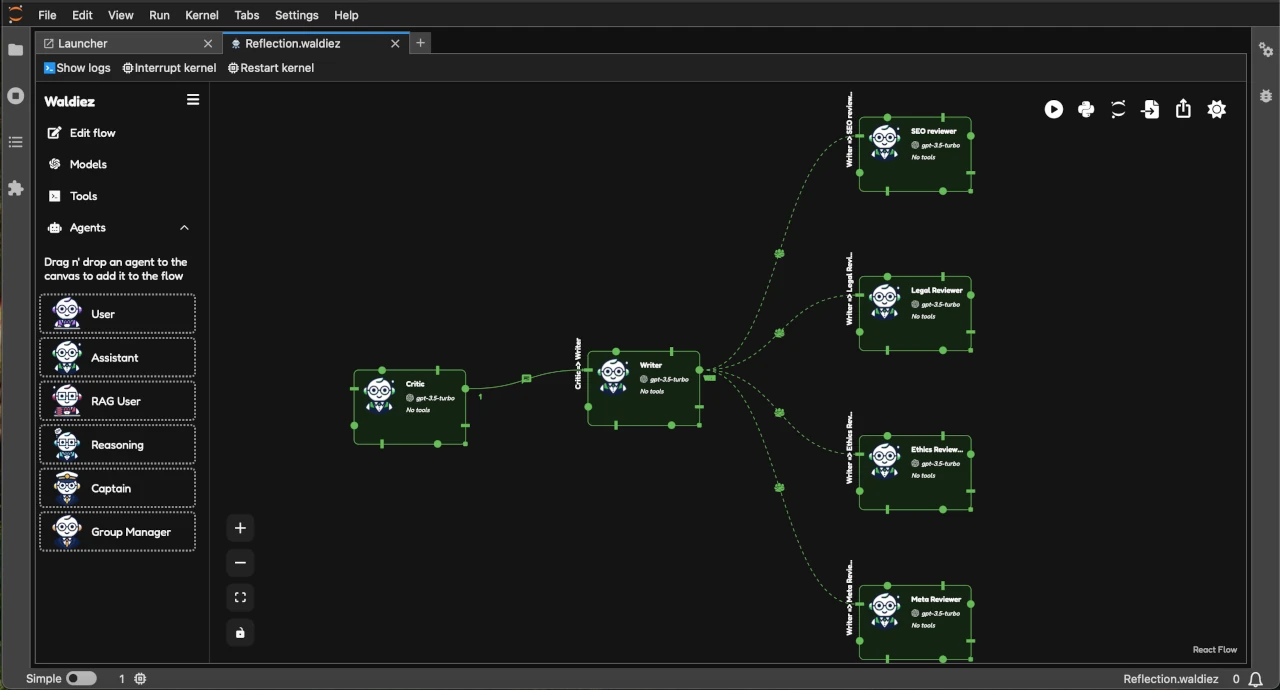This screenshot has width=1280, height=690.
Task: Zoom out using the minus control
Action: [x=239, y=562]
